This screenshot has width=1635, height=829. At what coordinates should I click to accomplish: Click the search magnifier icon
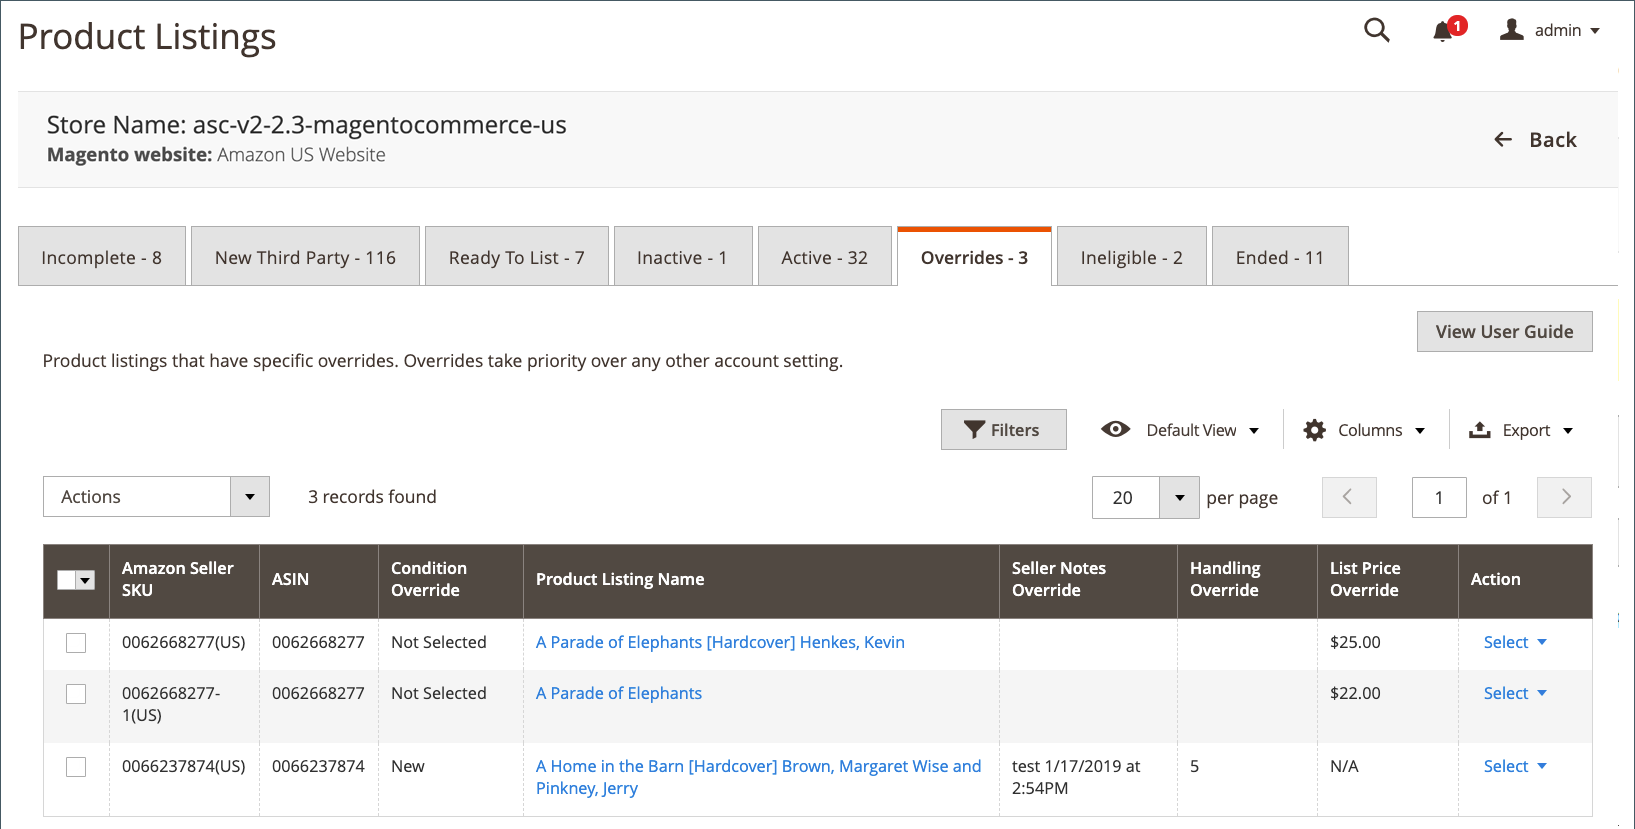1377,30
